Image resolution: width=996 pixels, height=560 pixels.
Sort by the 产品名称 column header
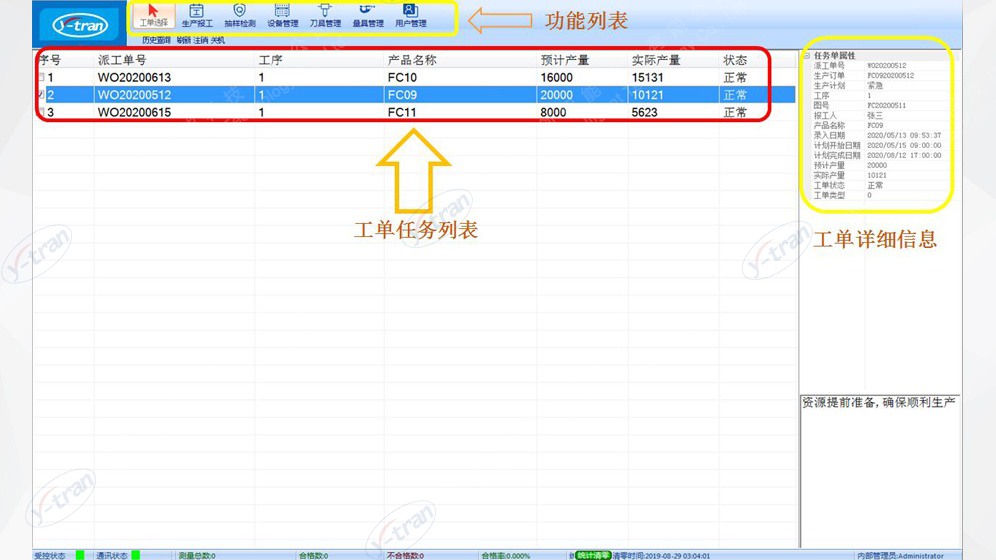[x=412, y=60]
